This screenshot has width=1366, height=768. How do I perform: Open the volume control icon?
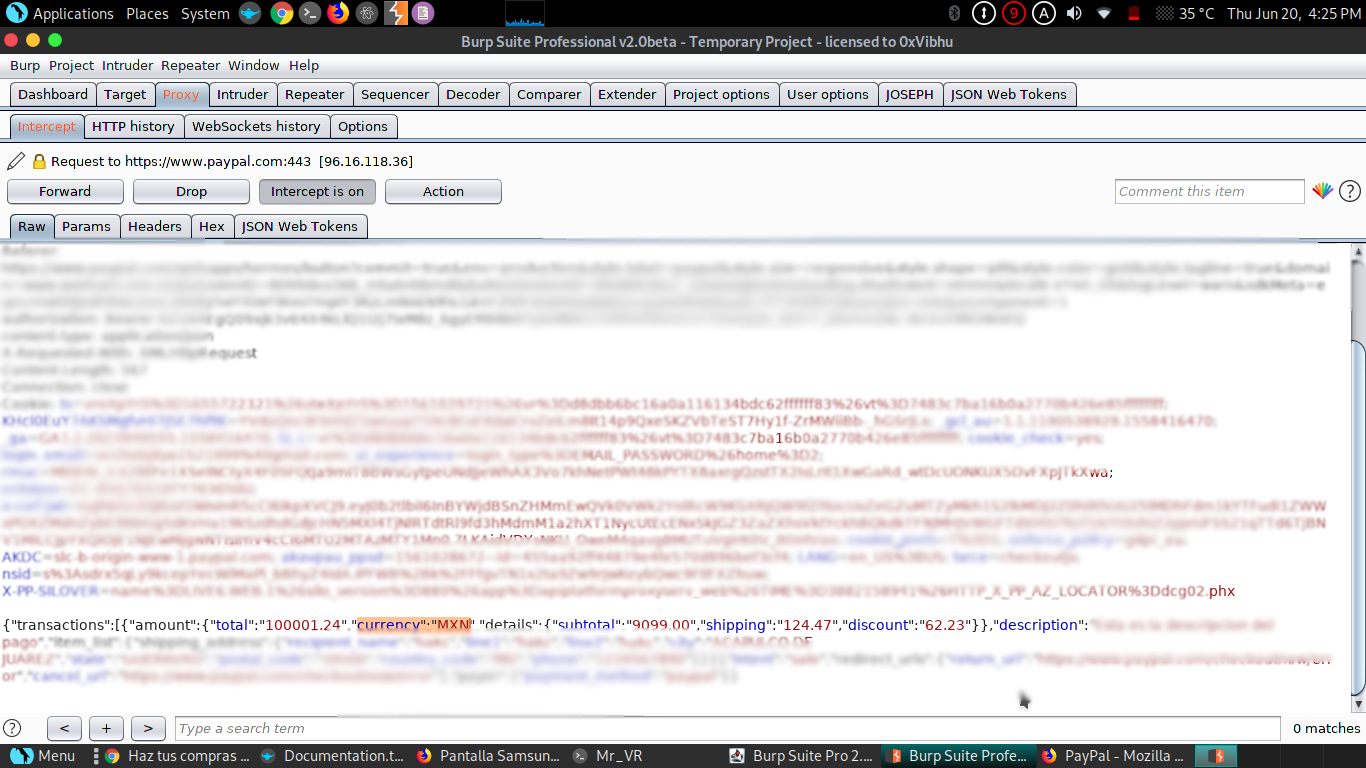click(1074, 13)
